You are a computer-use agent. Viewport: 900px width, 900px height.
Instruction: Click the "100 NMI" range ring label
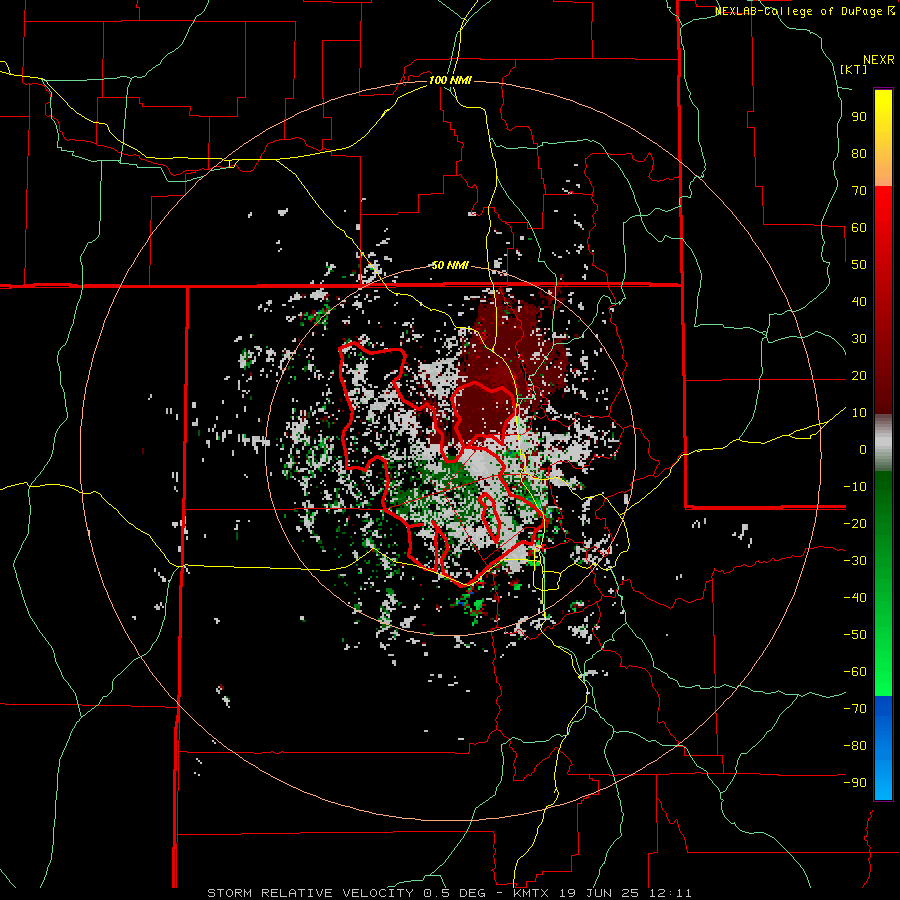tap(450, 80)
